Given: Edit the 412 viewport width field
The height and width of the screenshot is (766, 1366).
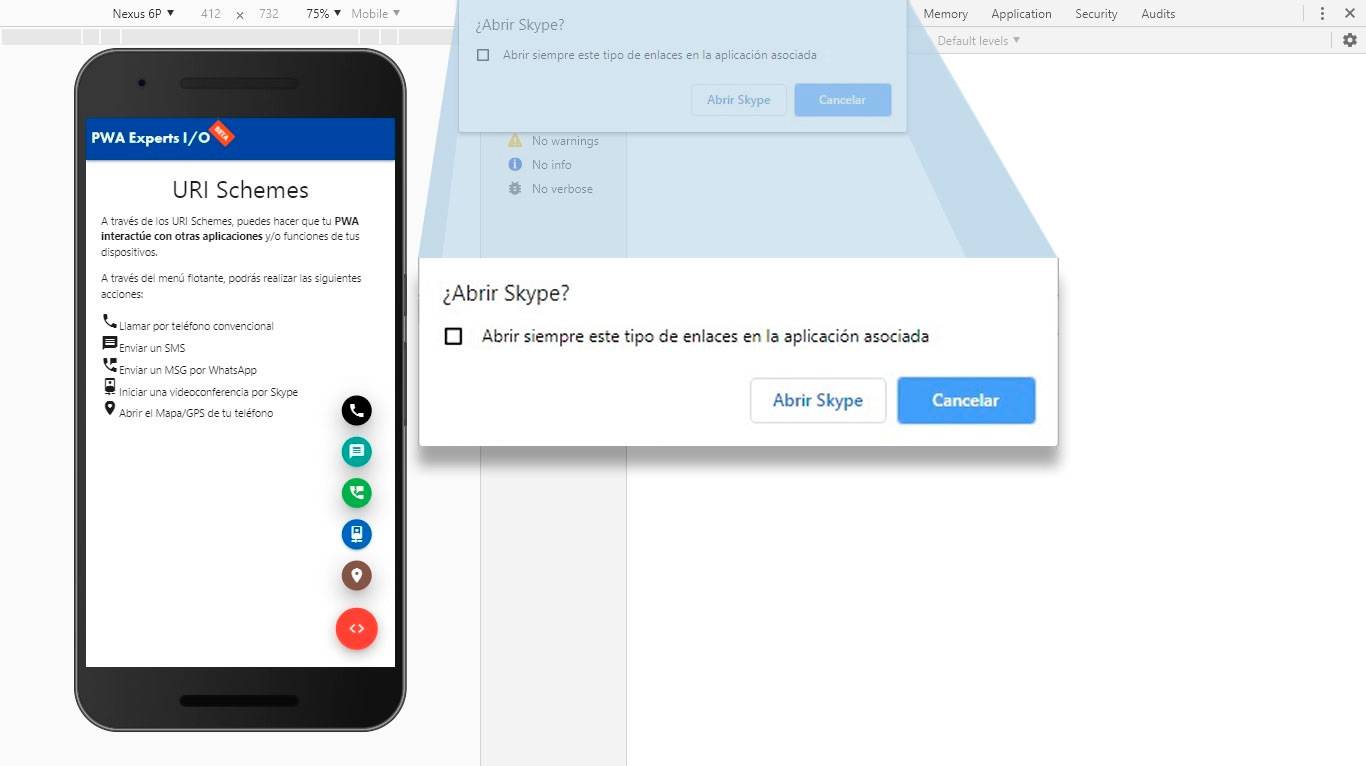Looking at the screenshot, I should click(210, 14).
